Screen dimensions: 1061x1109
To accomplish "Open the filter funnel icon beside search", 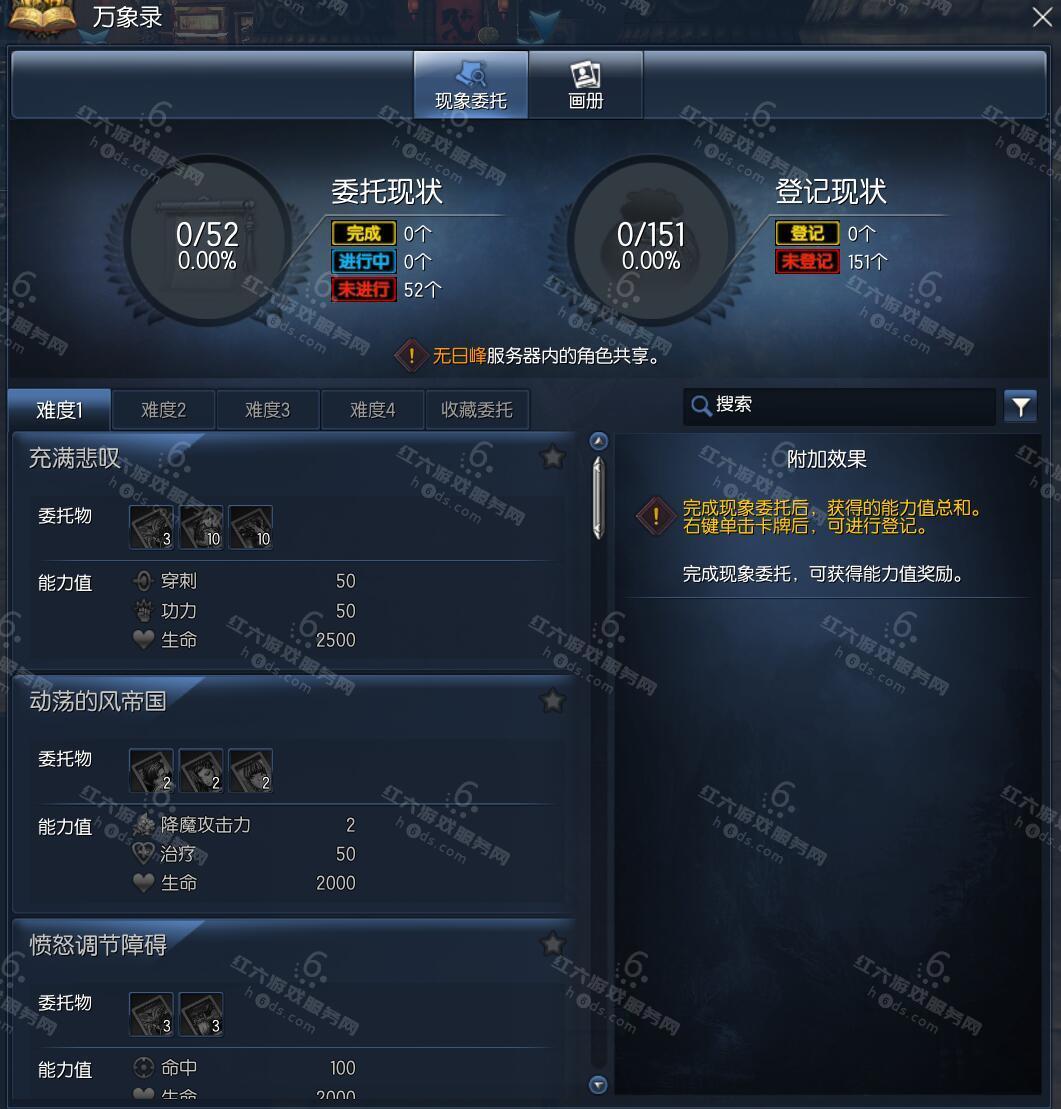I will click(x=1020, y=407).
